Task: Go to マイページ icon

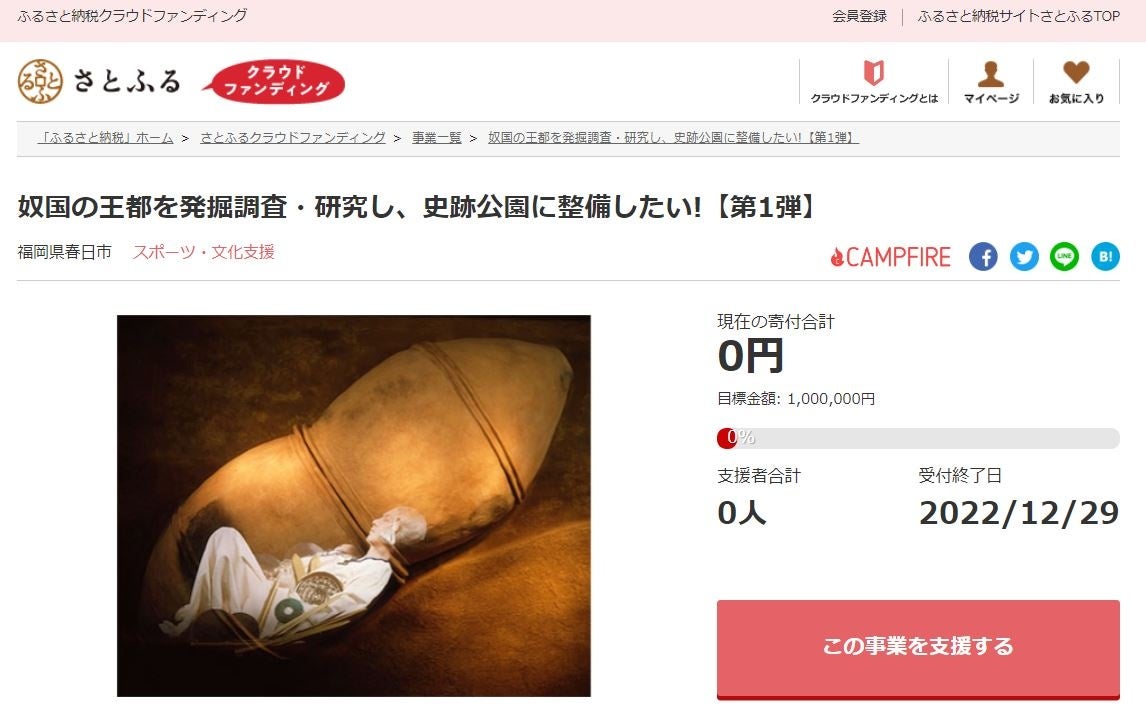Action: click(991, 82)
